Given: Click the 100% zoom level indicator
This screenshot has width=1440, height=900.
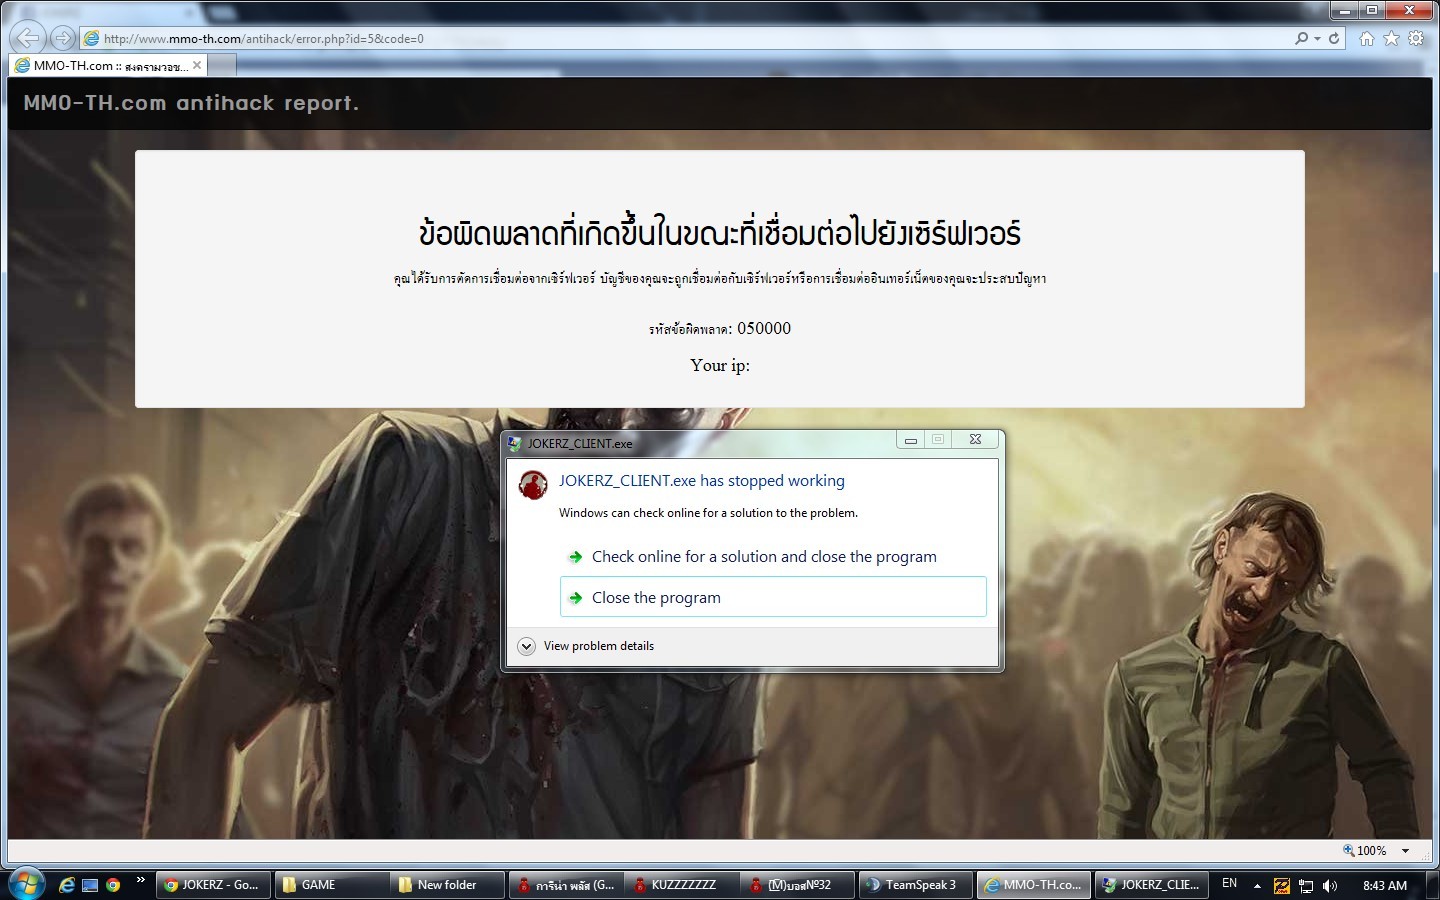Looking at the screenshot, I should point(1365,851).
